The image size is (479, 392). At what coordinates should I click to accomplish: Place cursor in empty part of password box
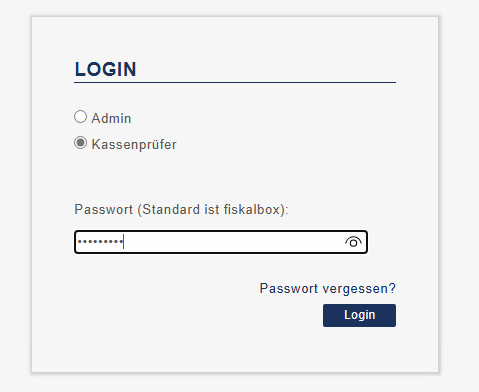pyautogui.click(x=233, y=242)
